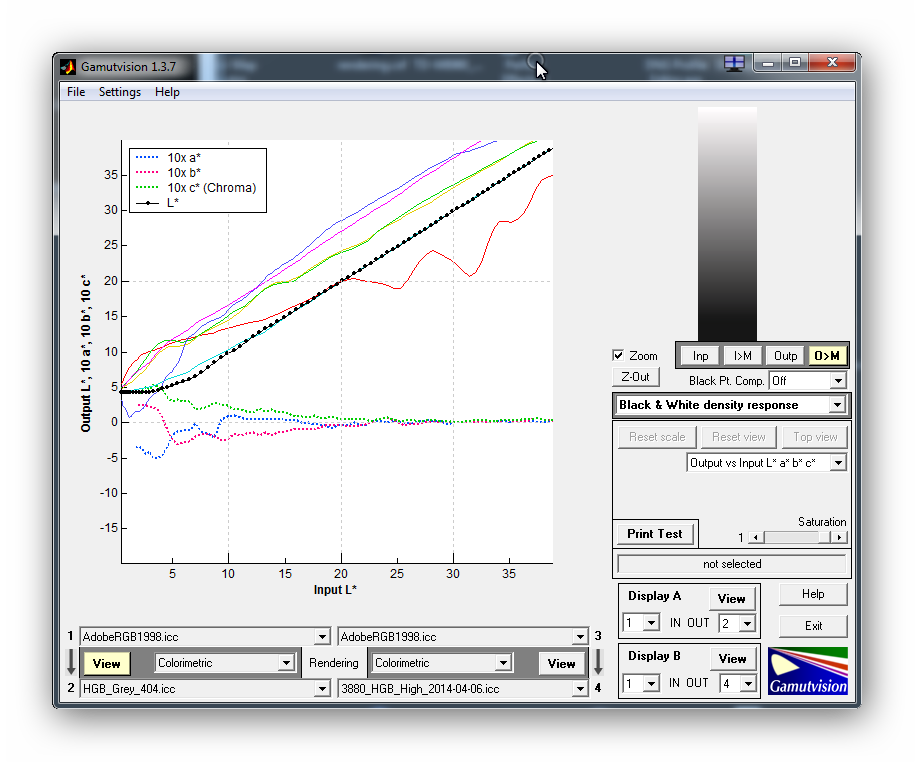Screen dimensions: 915x762
Task: Uncheck the Zoom checkbox
Action: pos(619,356)
